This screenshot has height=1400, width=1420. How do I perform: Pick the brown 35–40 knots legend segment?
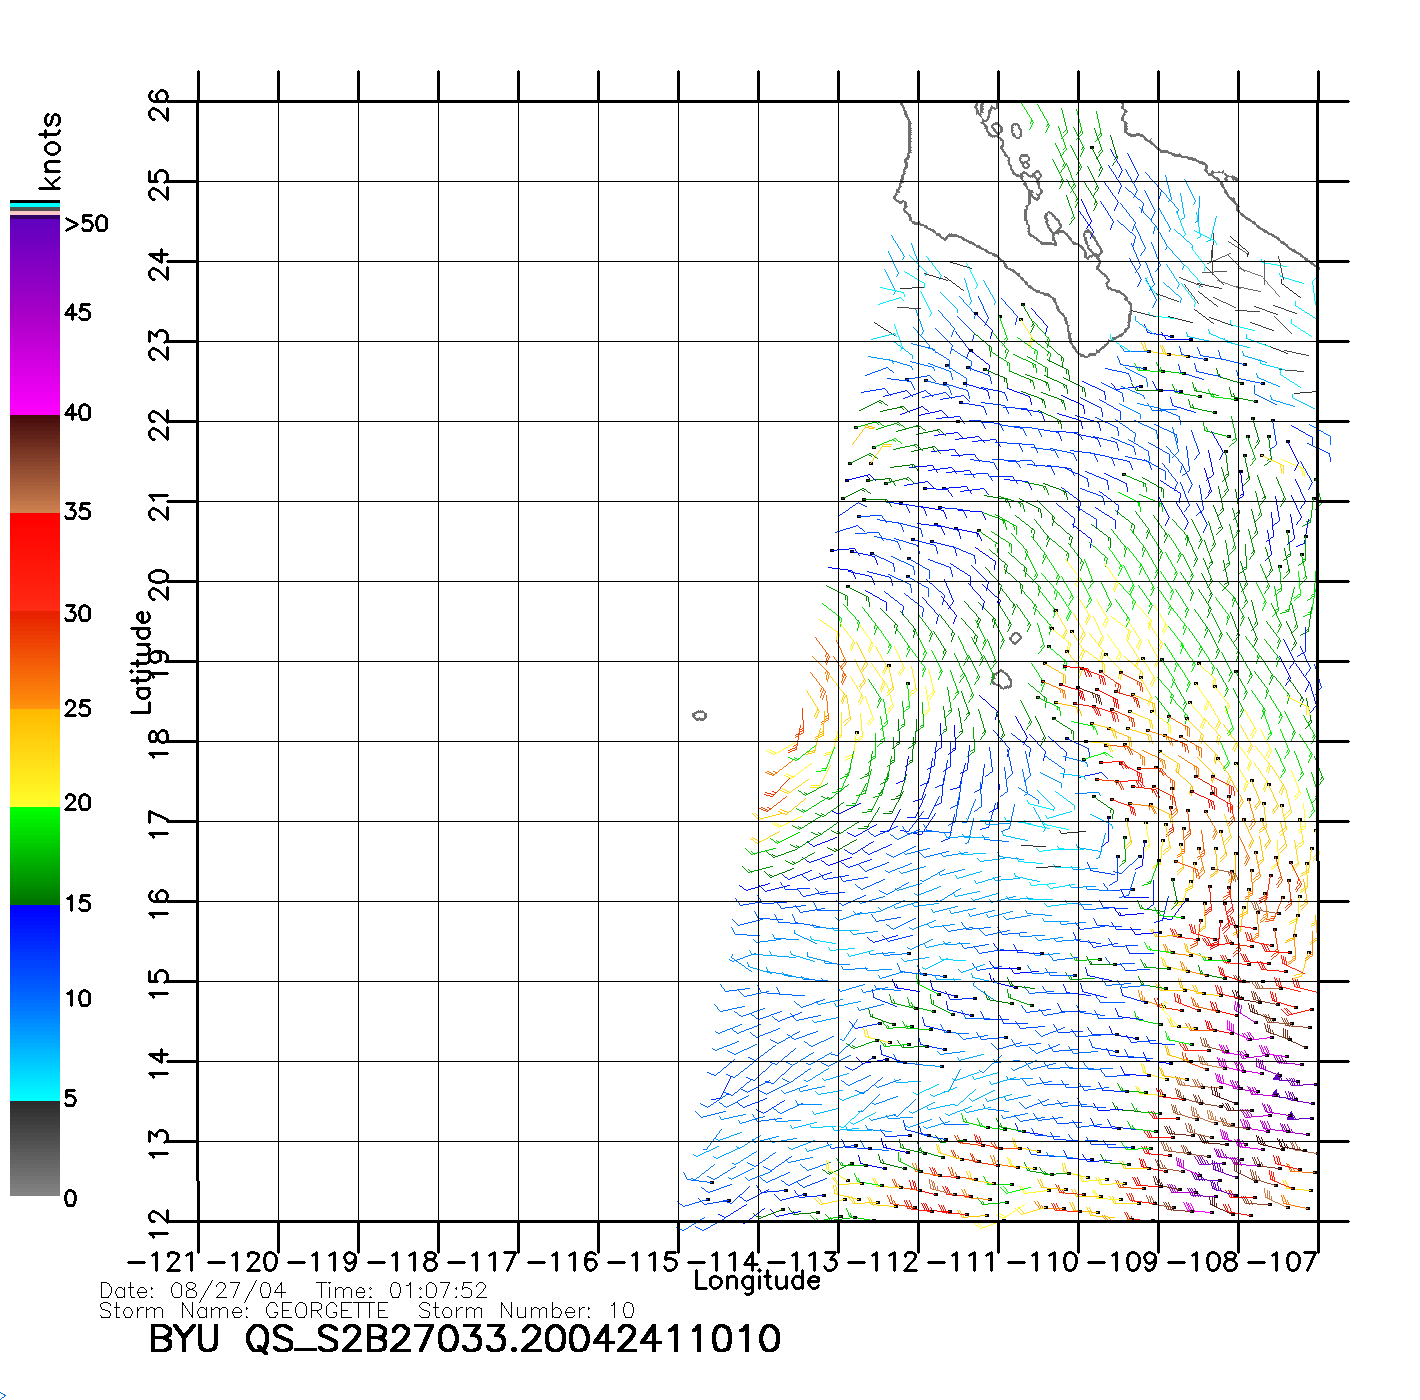click(x=34, y=465)
